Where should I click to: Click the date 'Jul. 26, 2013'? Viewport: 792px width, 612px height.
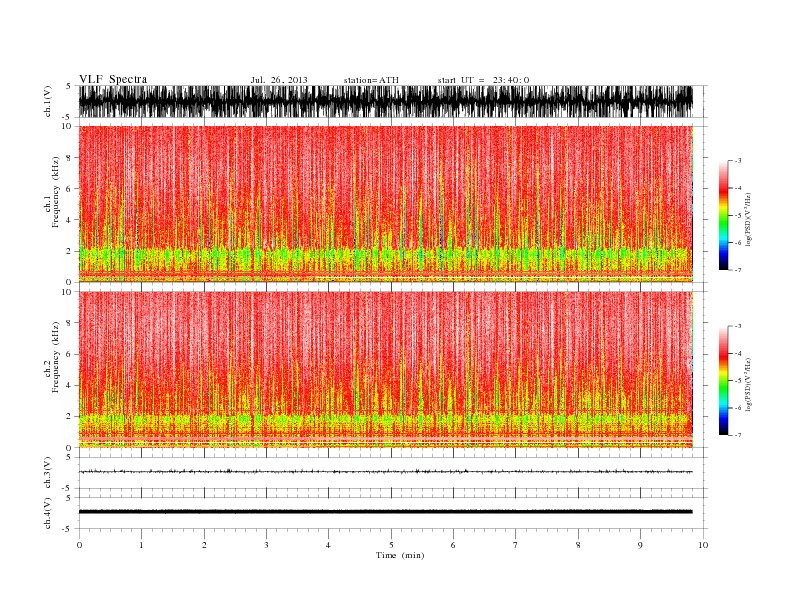(x=279, y=80)
